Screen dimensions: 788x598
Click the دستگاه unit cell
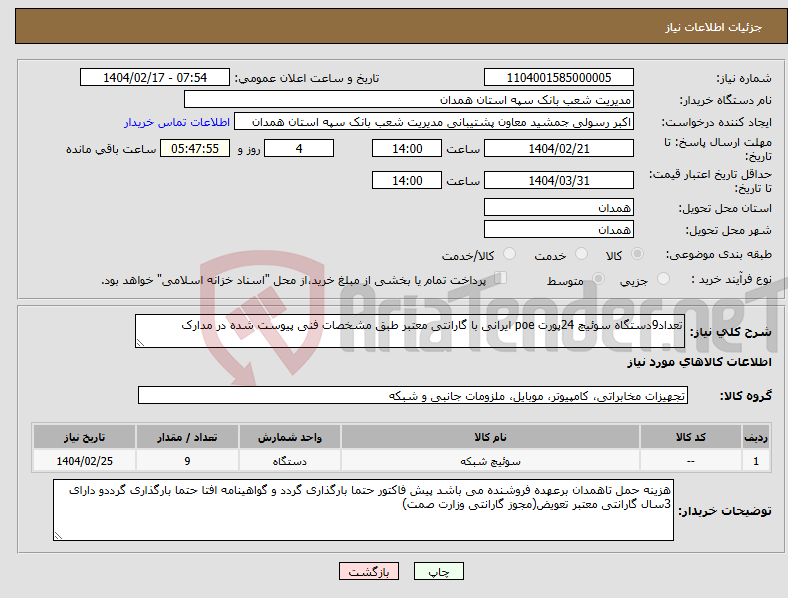[x=289, y=461]
